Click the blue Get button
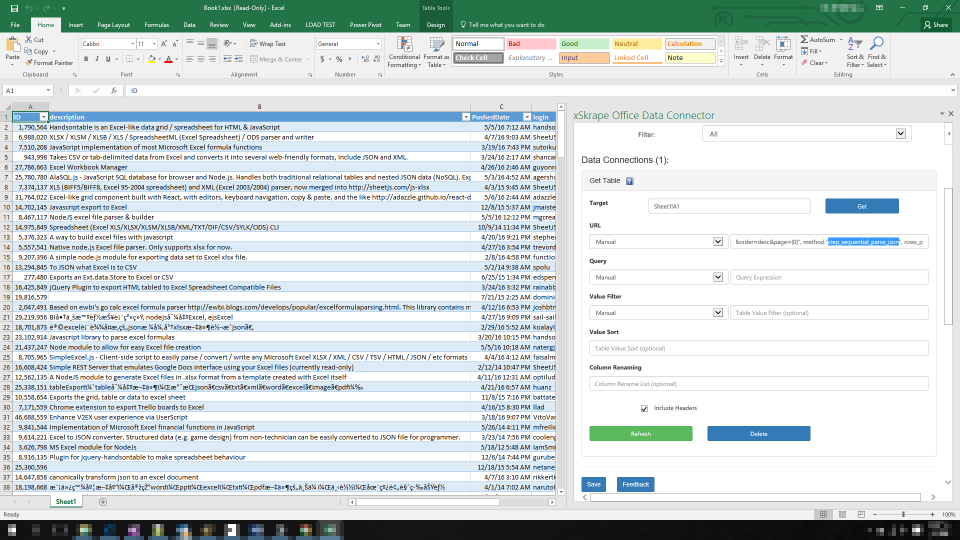This screenshot has height=540, width=960. (x=861, y=206)
